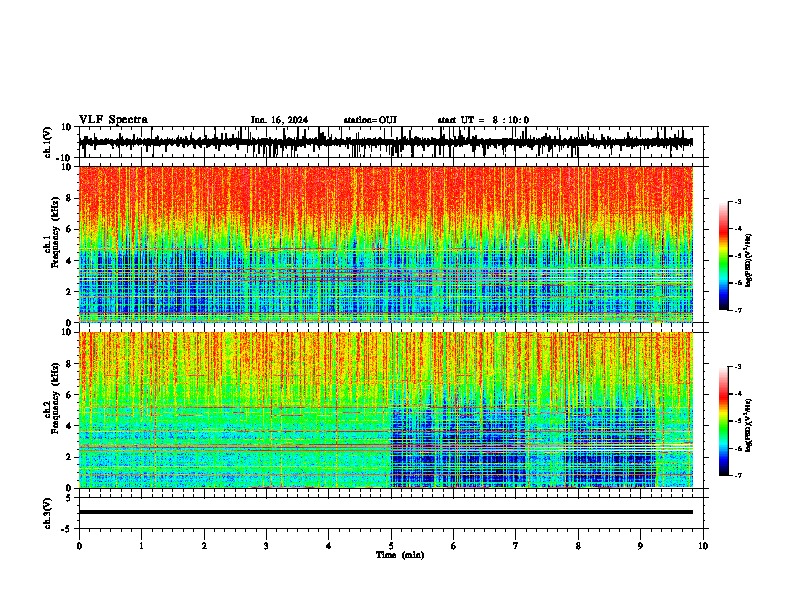792x612 pixels.
Task: Click the ch.2 colorbar log(PSD) label
Action: tap(749, 425)
